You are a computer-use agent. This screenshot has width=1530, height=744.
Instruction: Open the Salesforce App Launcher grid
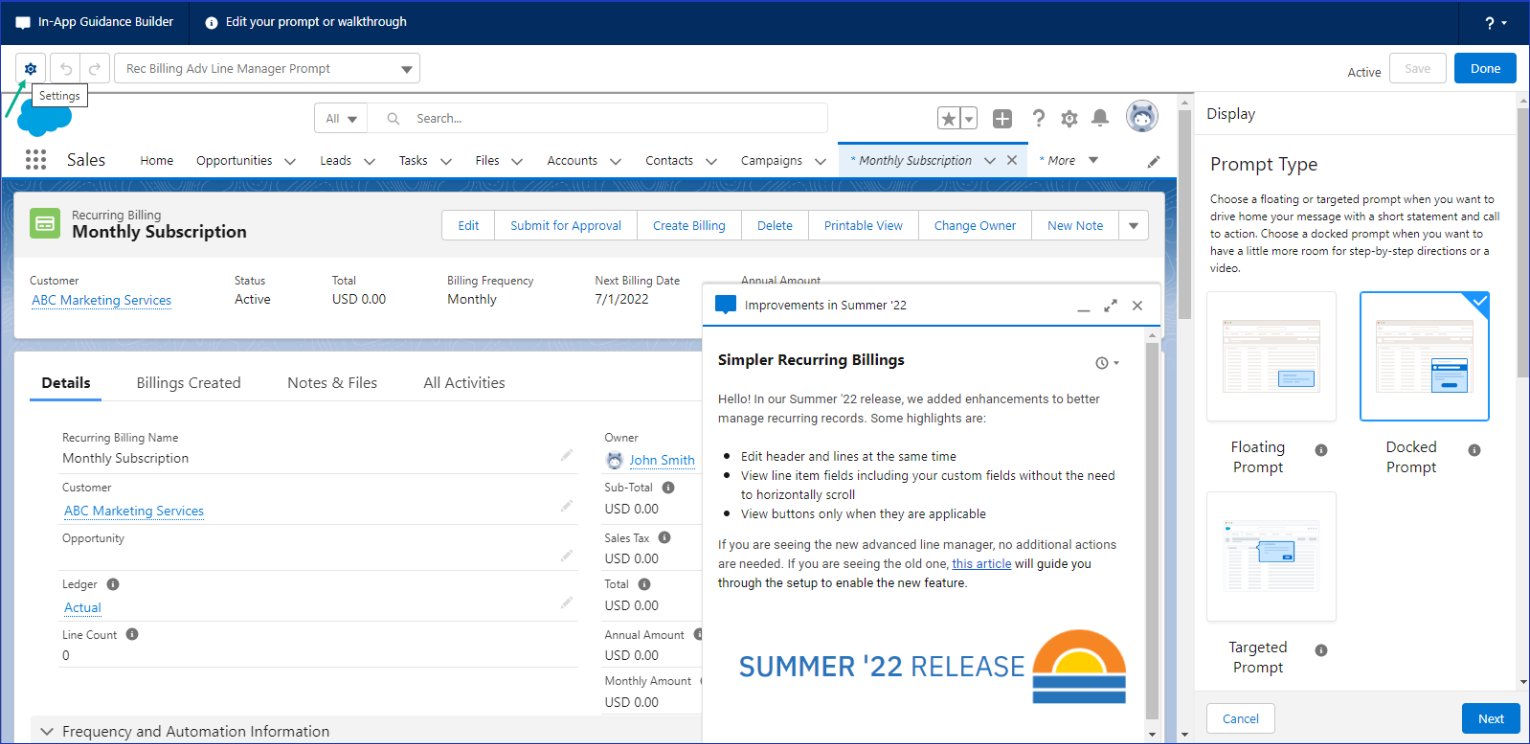tap(36, 160)
